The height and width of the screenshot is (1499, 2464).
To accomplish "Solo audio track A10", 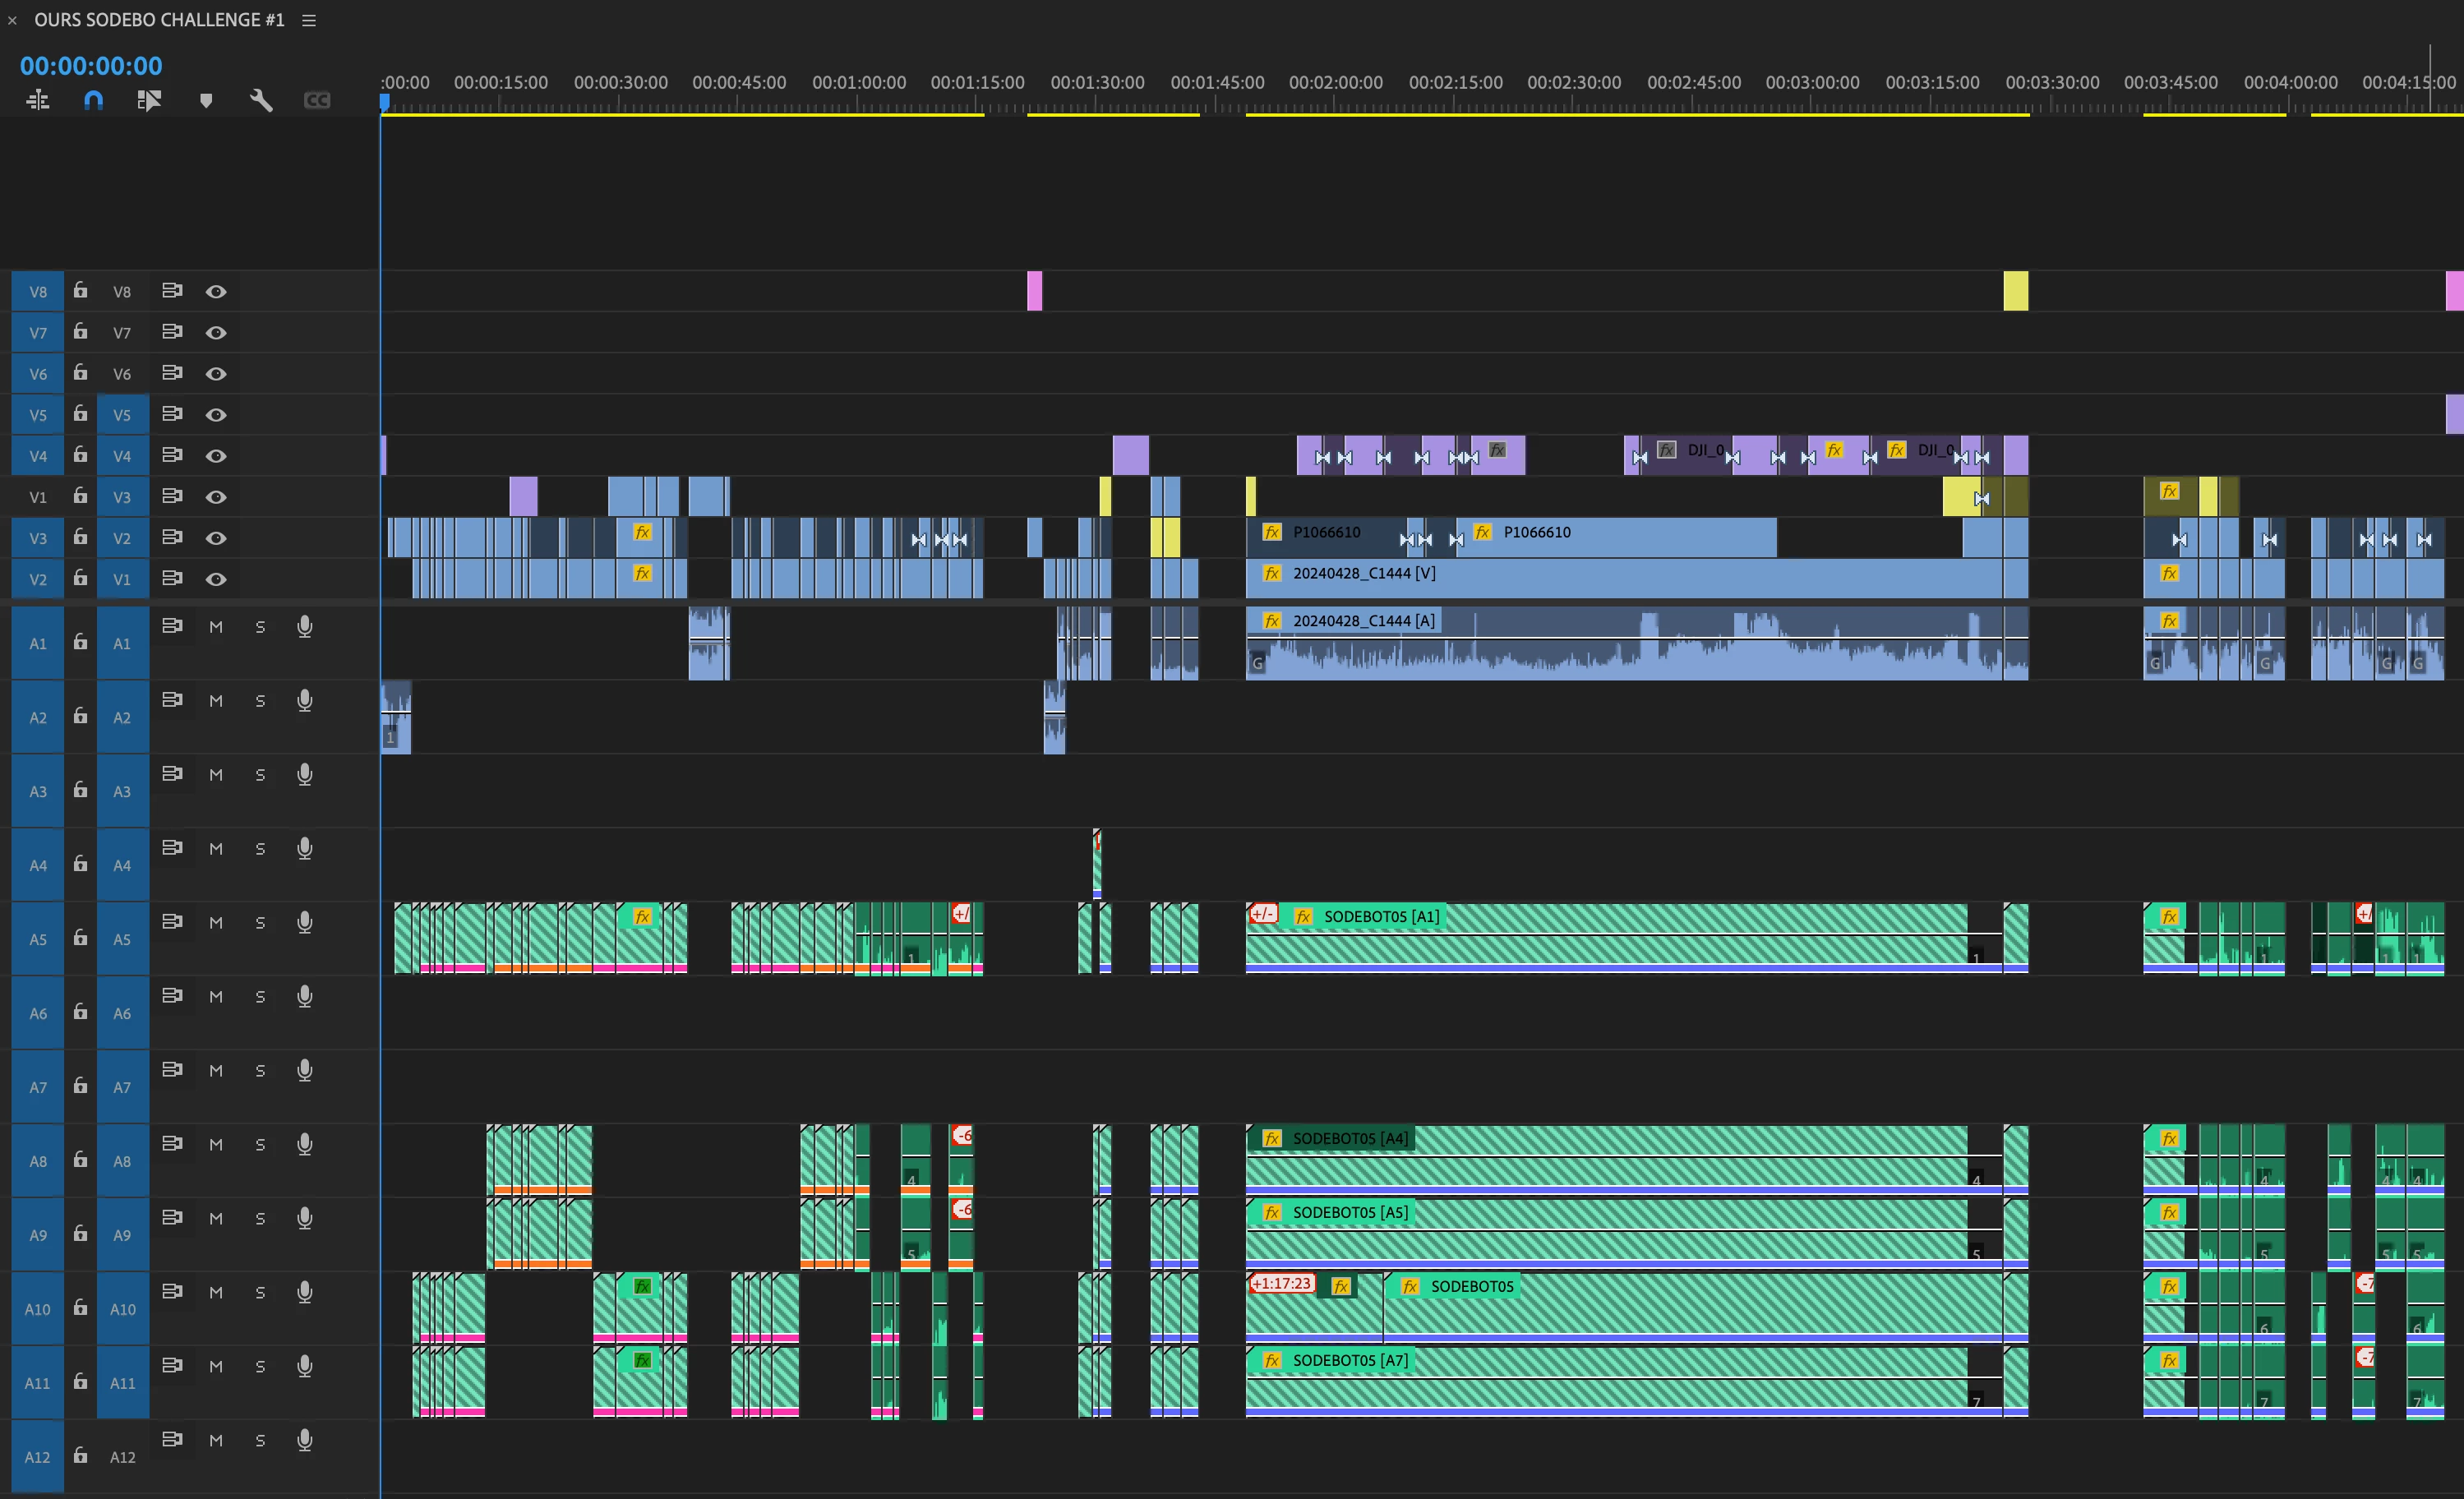I will [x=260, y=1293].
